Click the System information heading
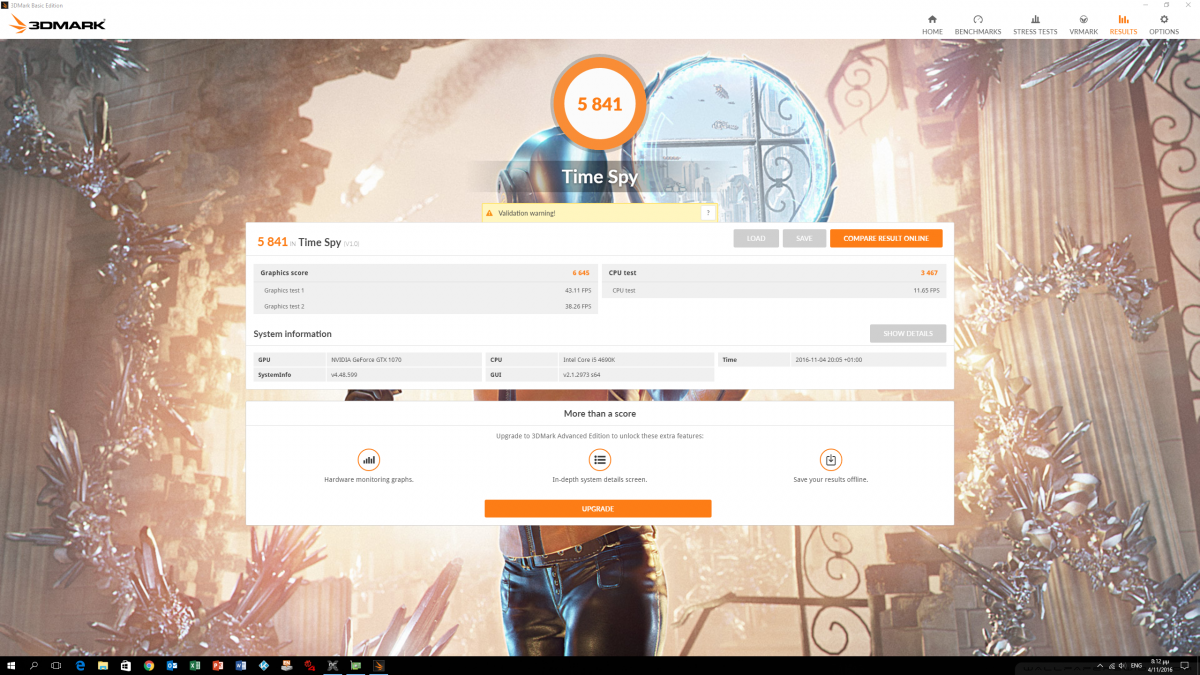This screenshot has height=675, width=1200. pyautogui.click(x=293, y=334)
